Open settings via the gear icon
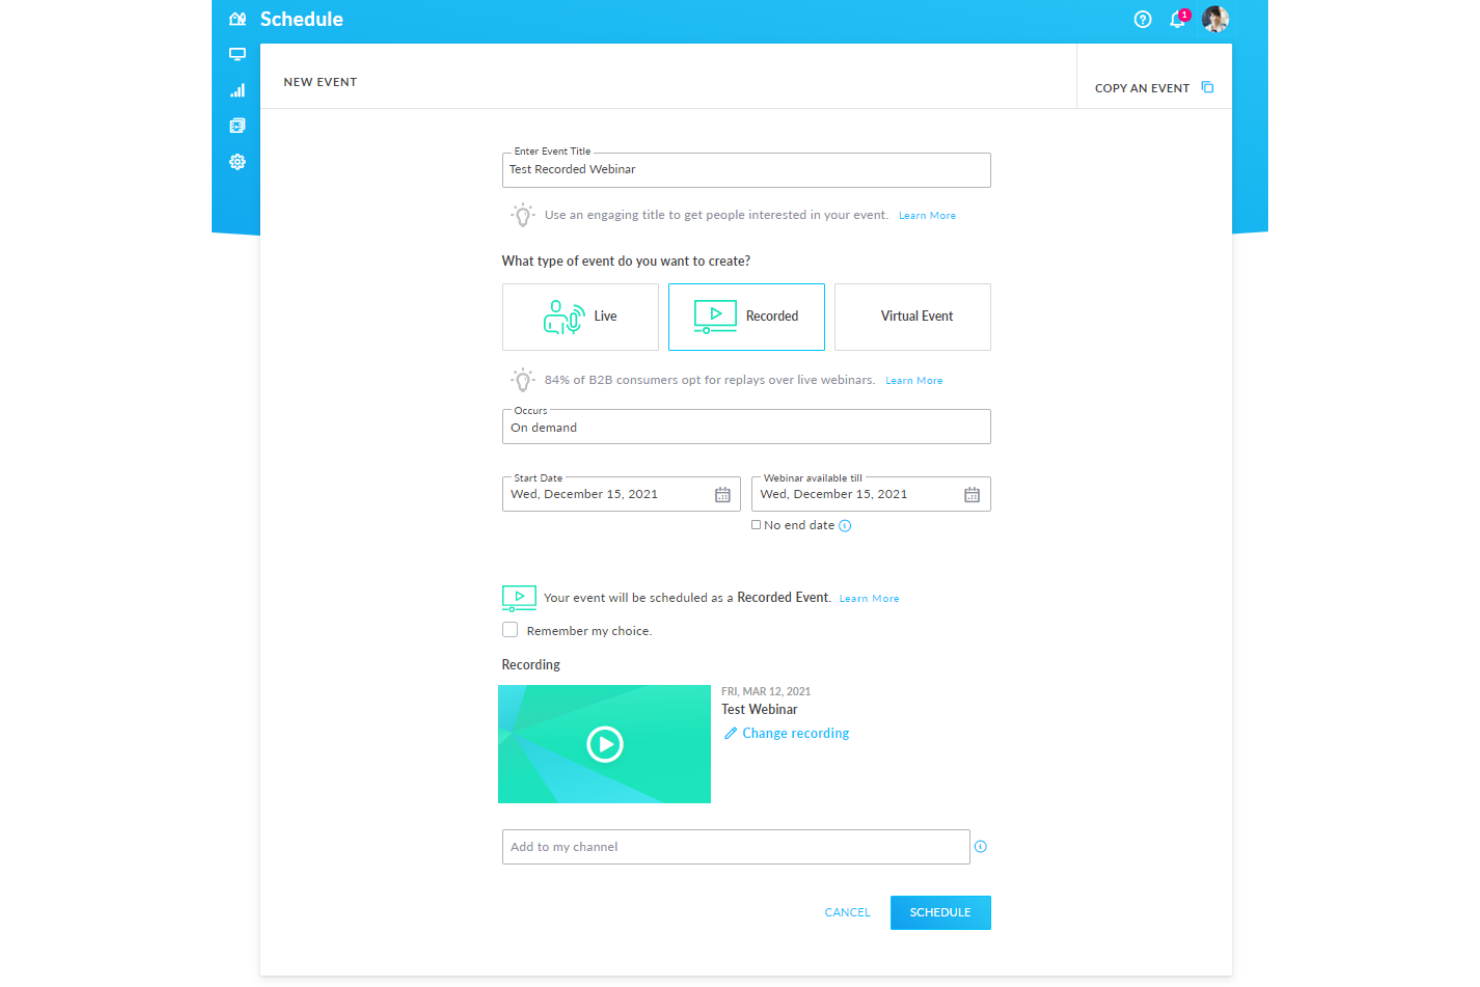Image resolution: width=1480 pixels, height=987 pixels. coord(237,161)
